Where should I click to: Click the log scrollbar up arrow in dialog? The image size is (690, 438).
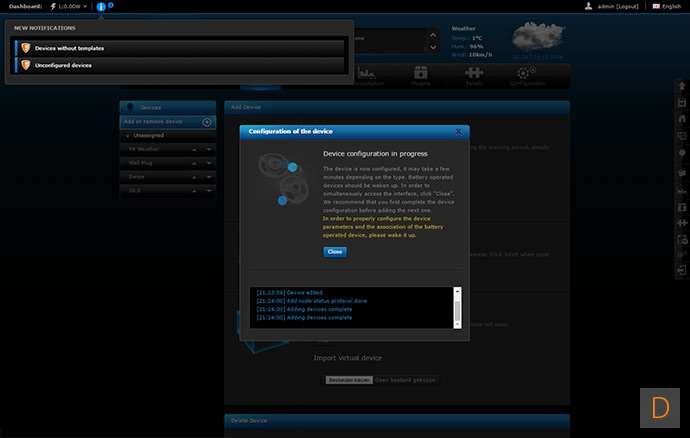[457, 291]
